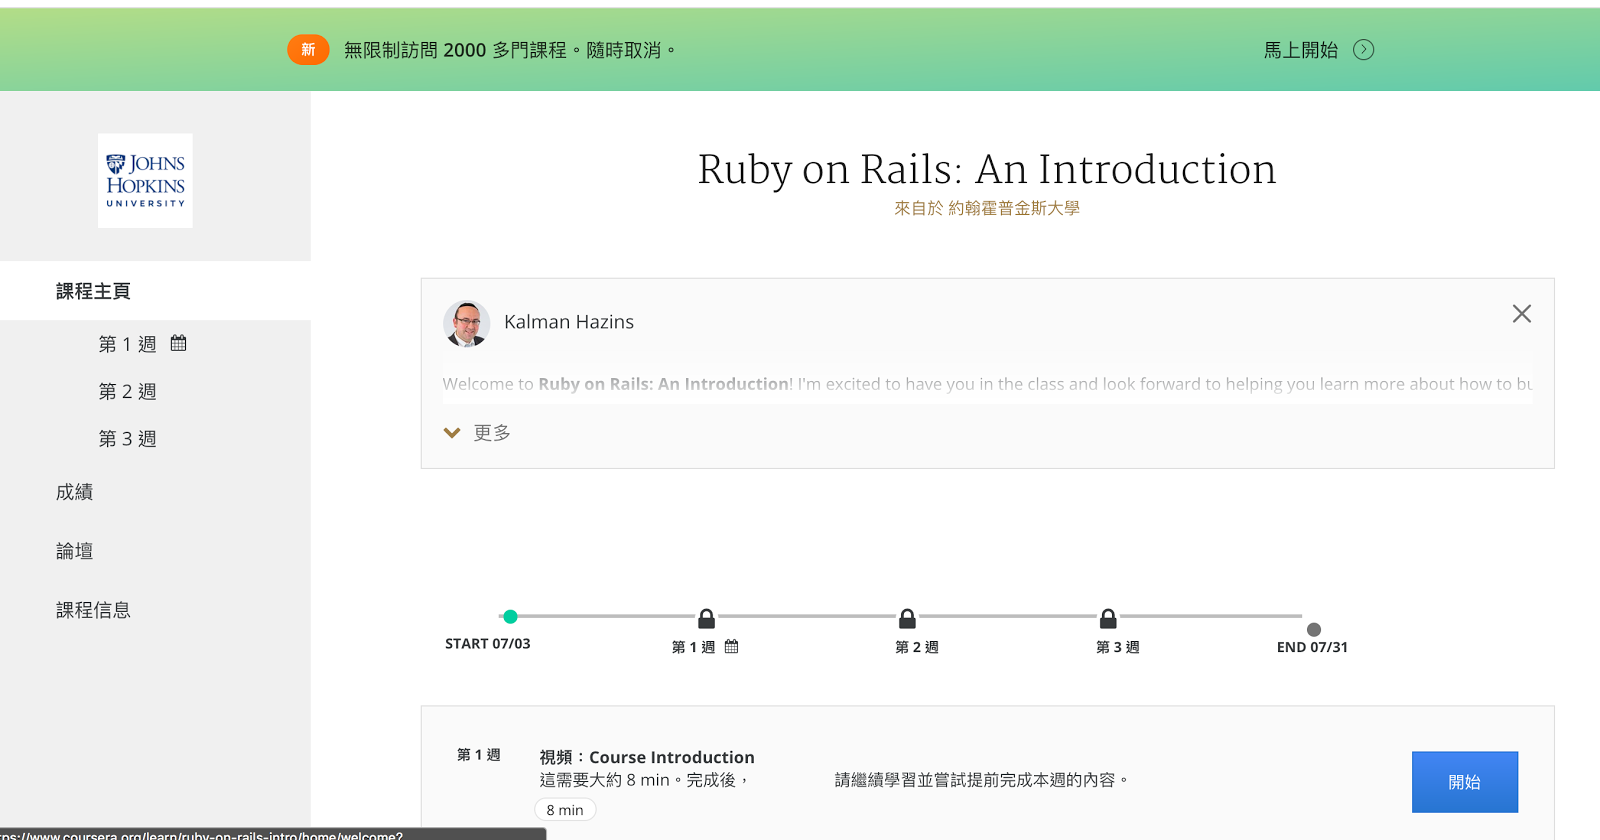The height and width of the screenshot is (840, 1600).
Task: Click the START 07/03 label
Action: 488,644
